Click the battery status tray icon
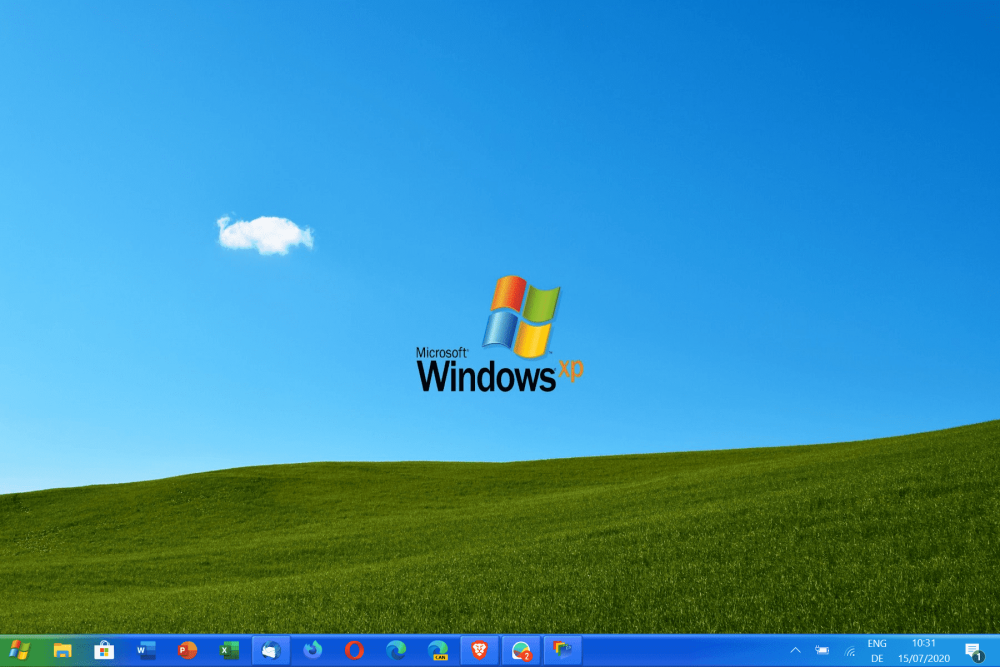 tap(822, 650)
